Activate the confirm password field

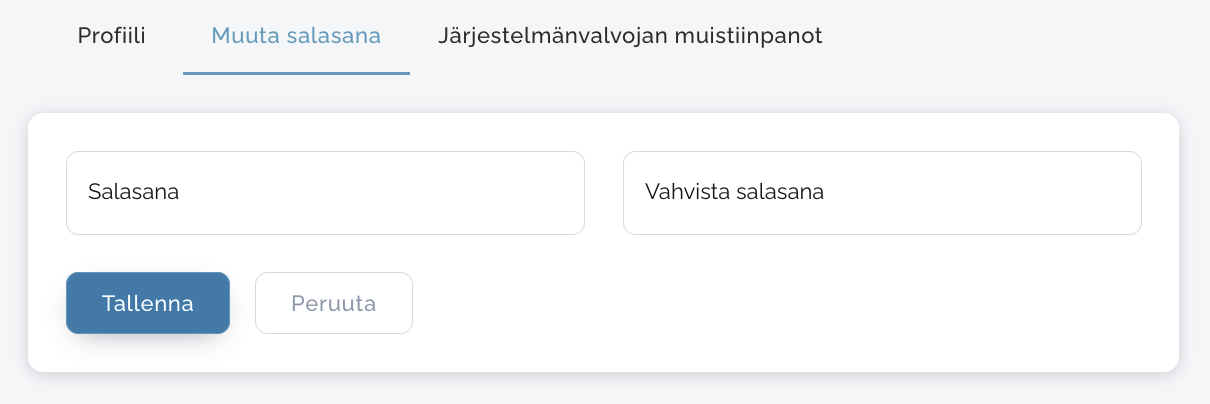pos(882,193)
